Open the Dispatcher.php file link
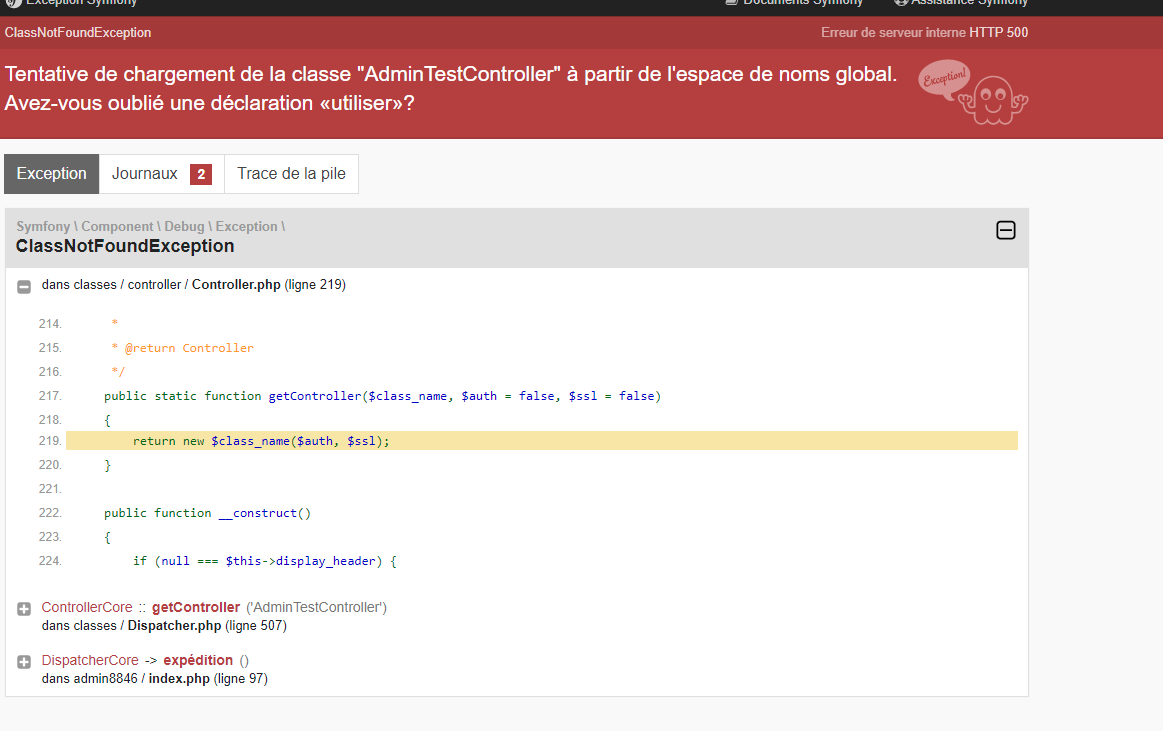The image size is (1163, 731). click(174, 626)
